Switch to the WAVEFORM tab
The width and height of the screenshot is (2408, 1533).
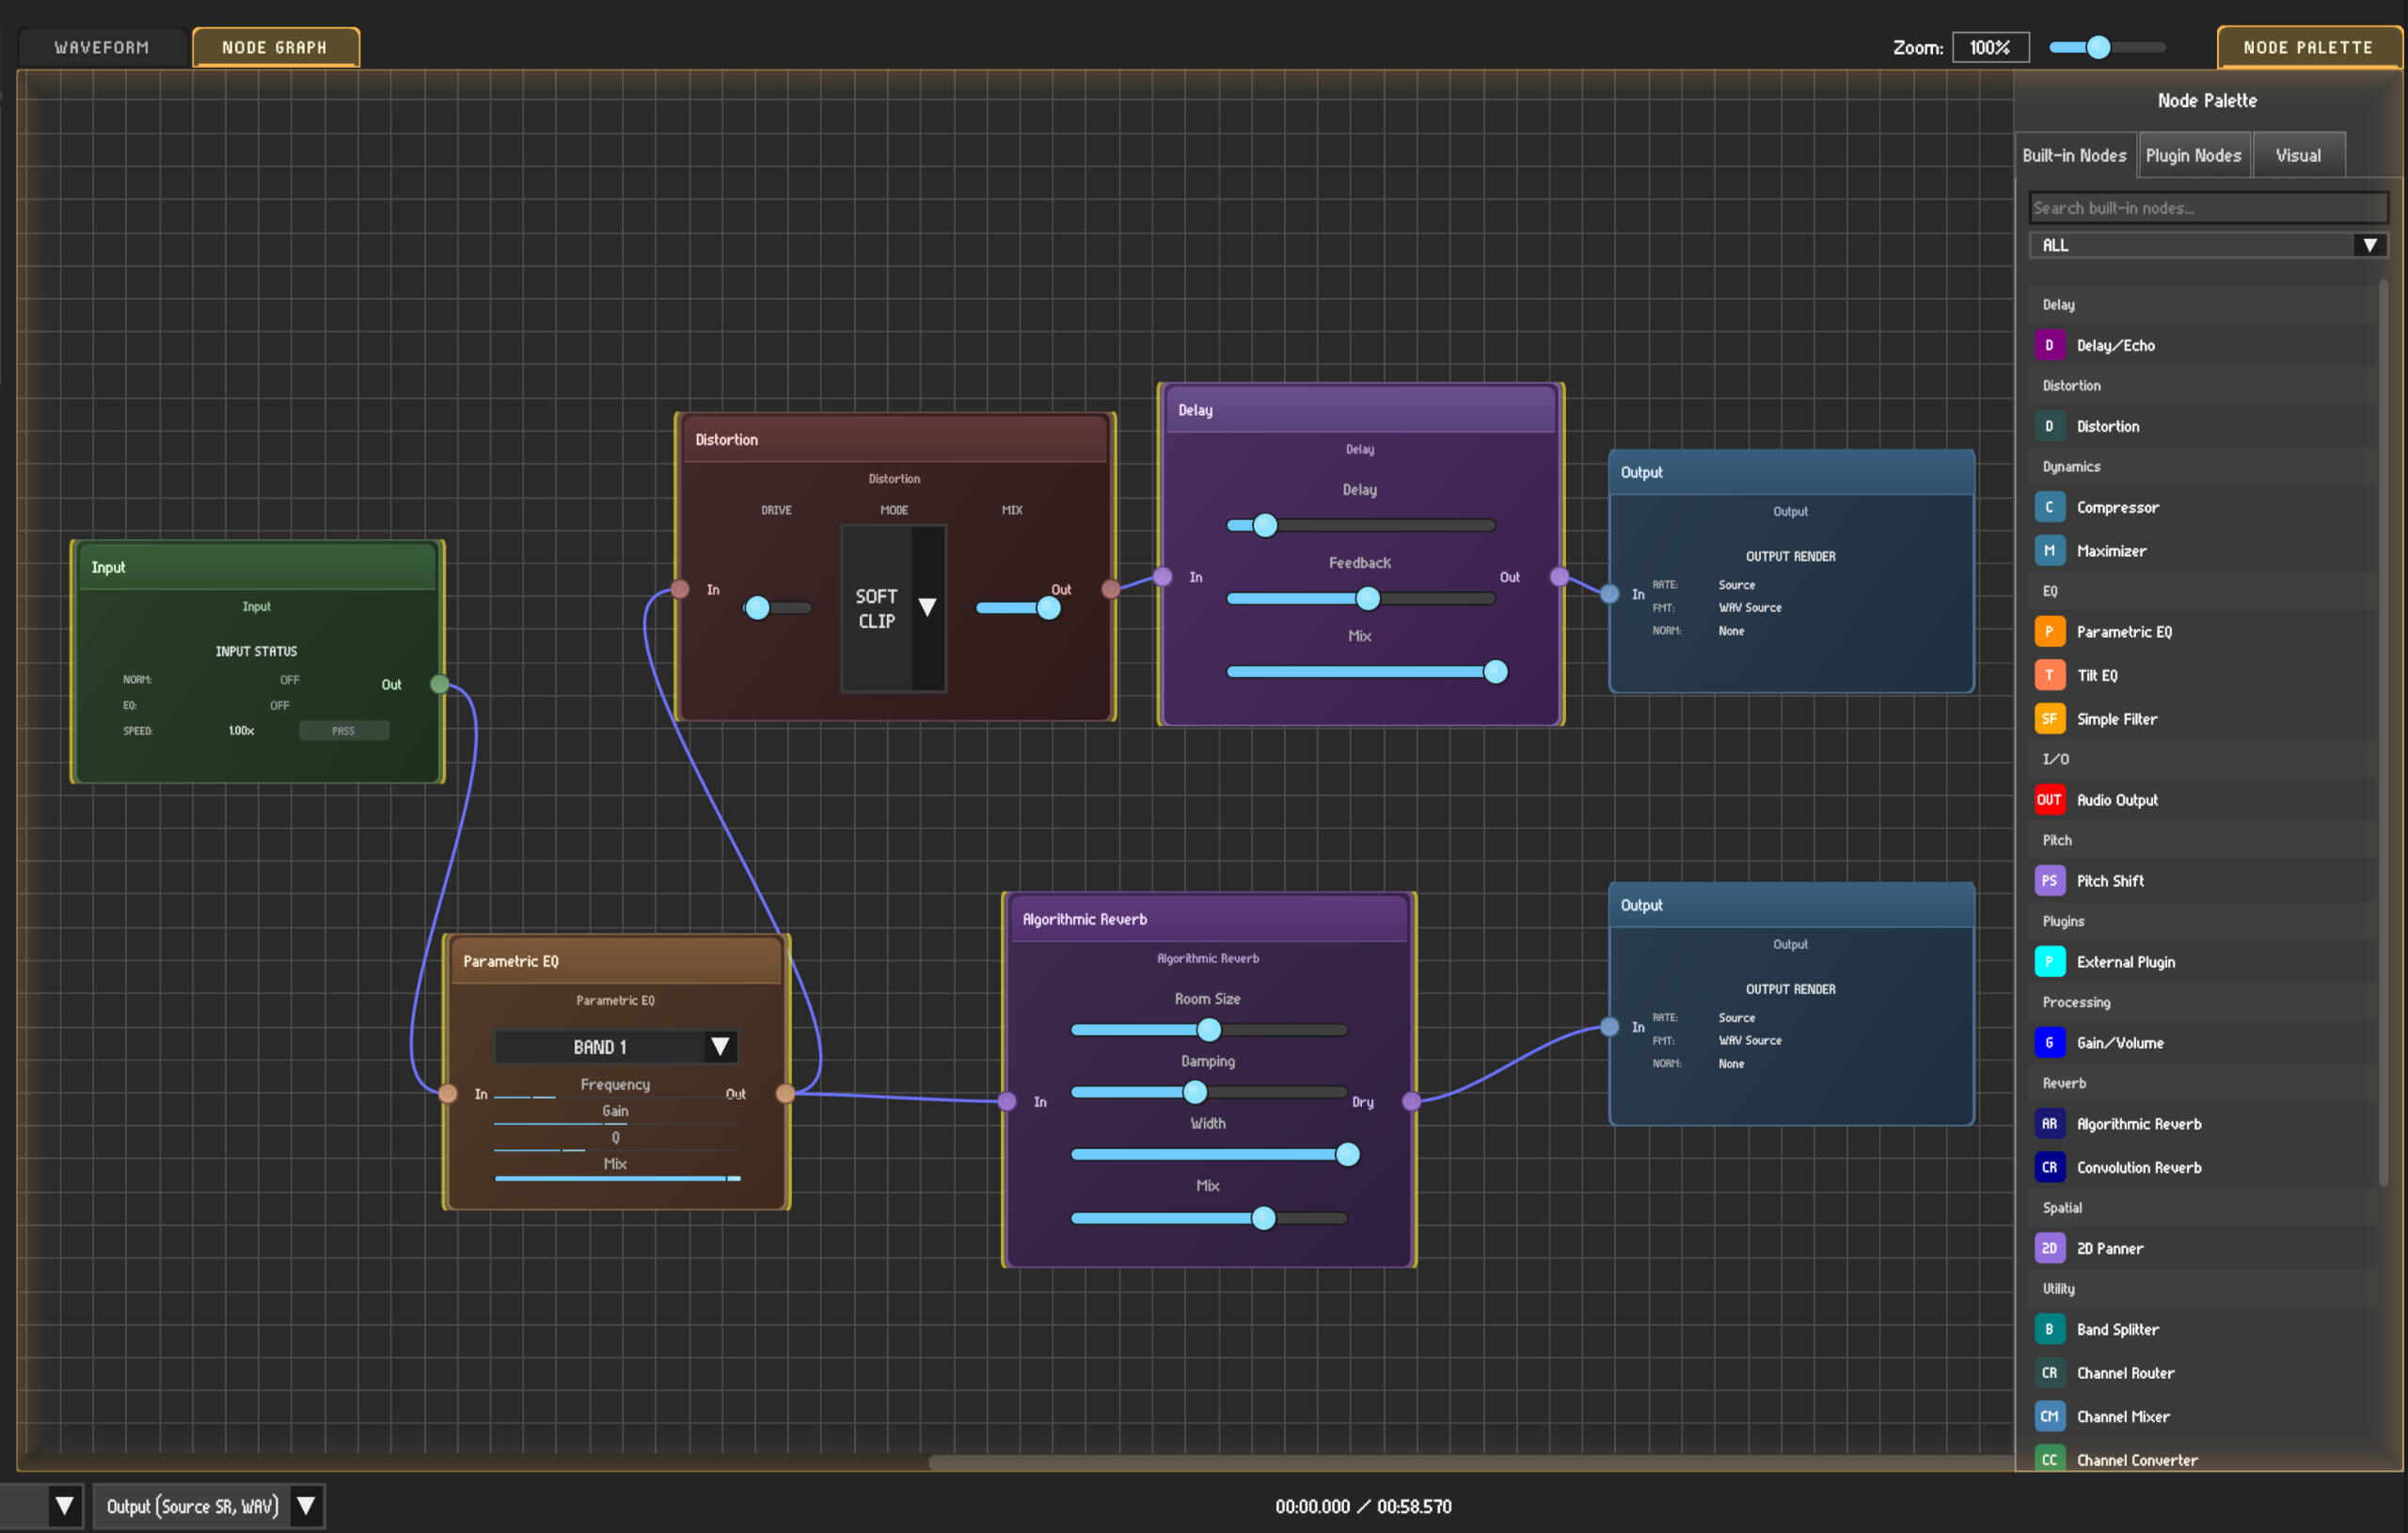point(102,47)
